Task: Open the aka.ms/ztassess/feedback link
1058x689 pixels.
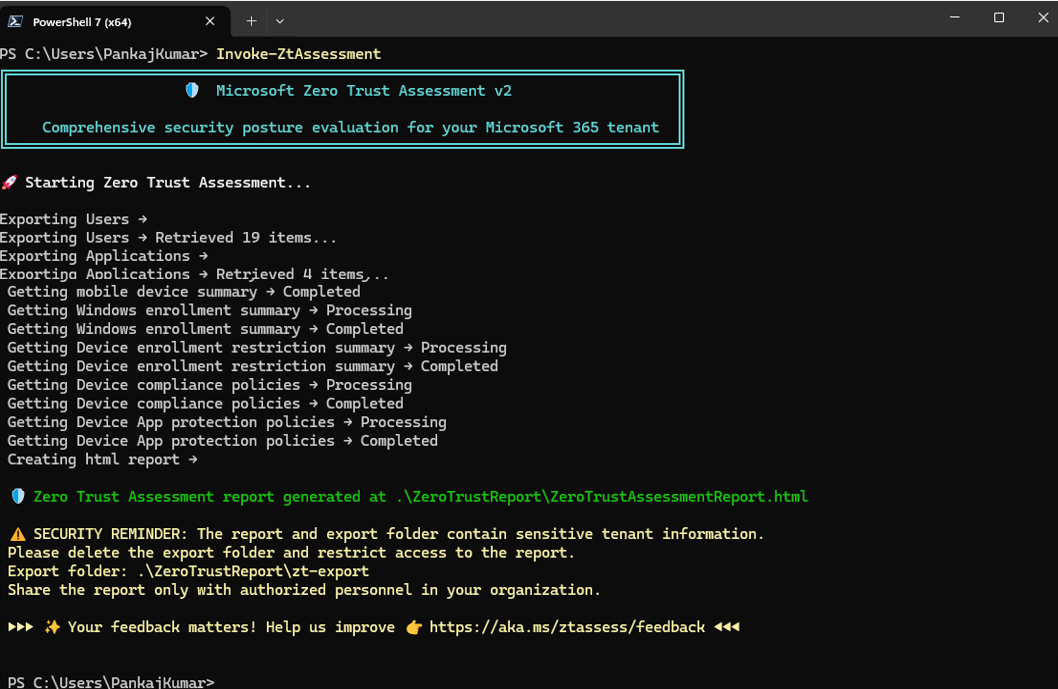Action: (566, 628)
